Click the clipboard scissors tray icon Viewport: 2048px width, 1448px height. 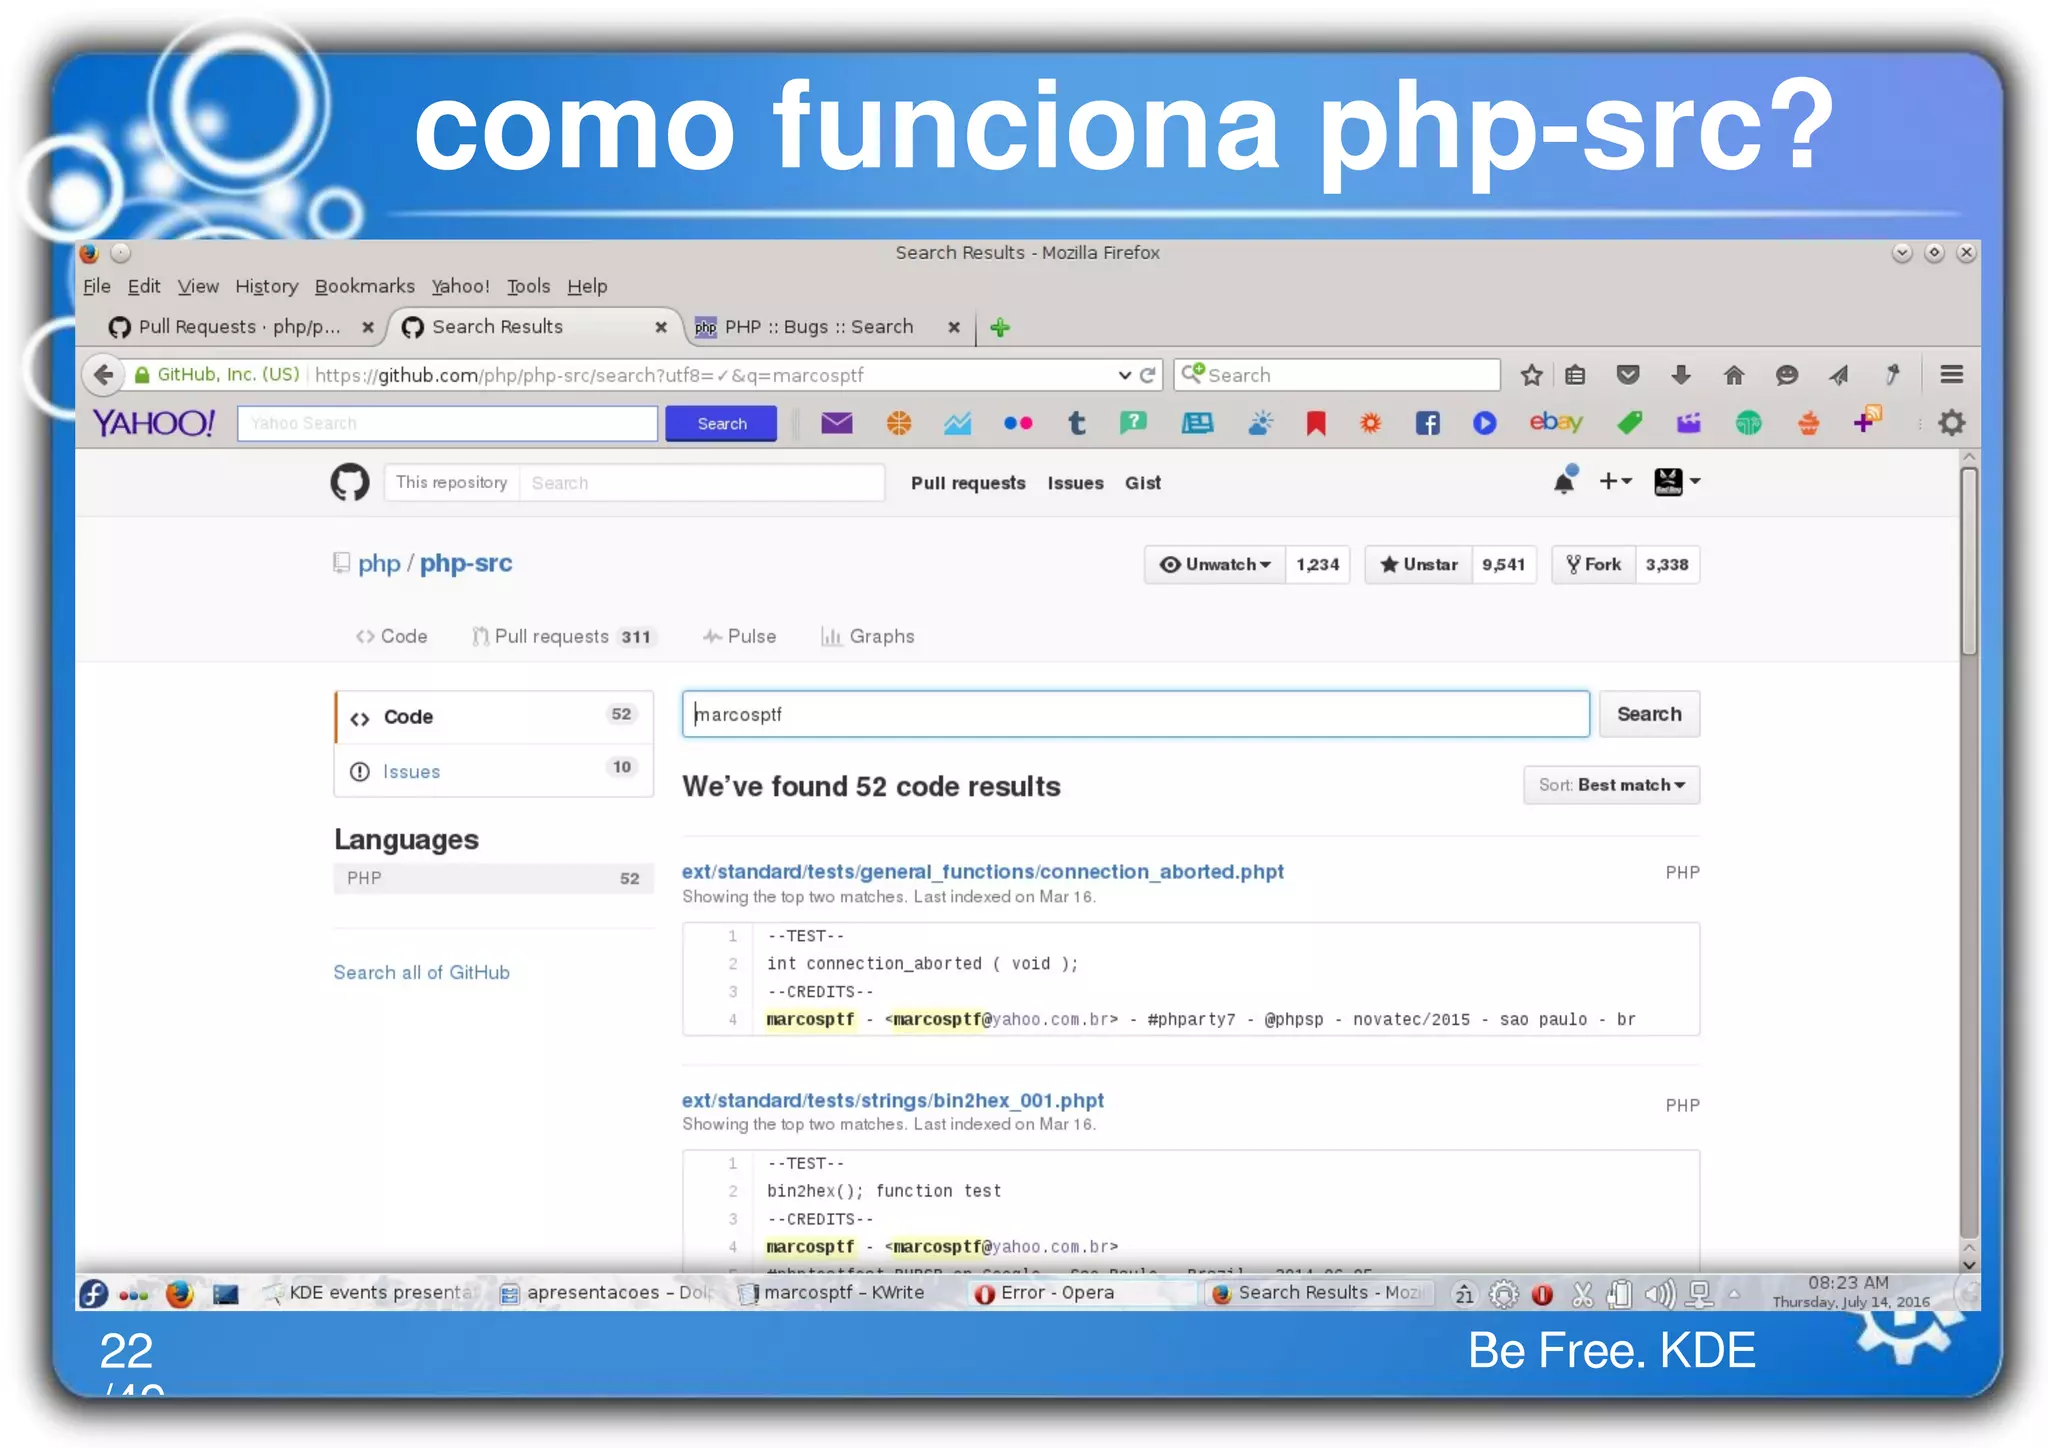pyautogui.click(x=1582, y=1295)
